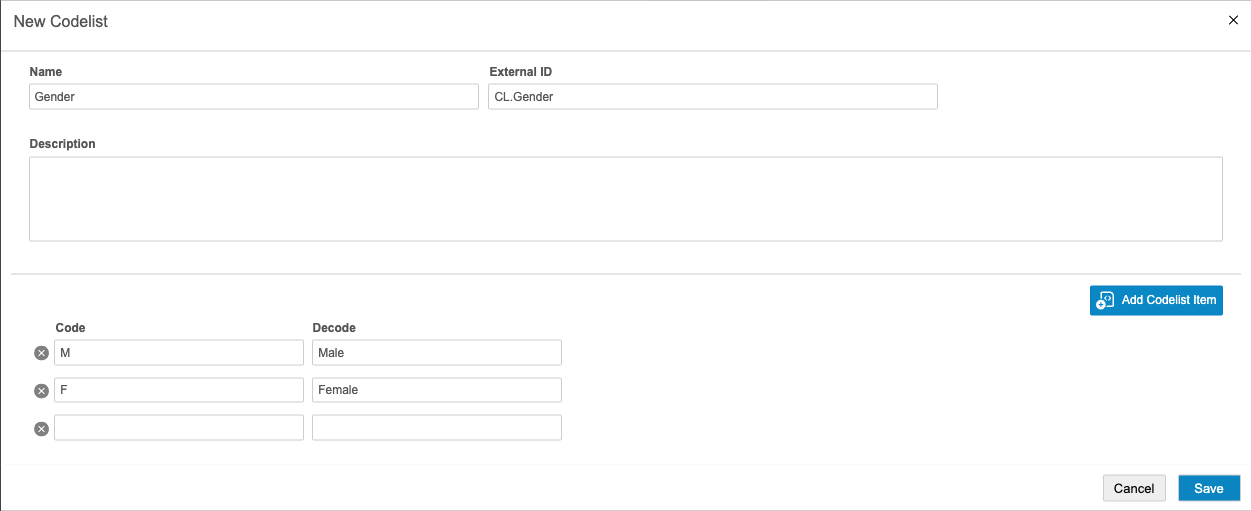This screenshot has height=511, width=1251.
Task: Focus the Name field containing Gender
Action: [254, 97]
